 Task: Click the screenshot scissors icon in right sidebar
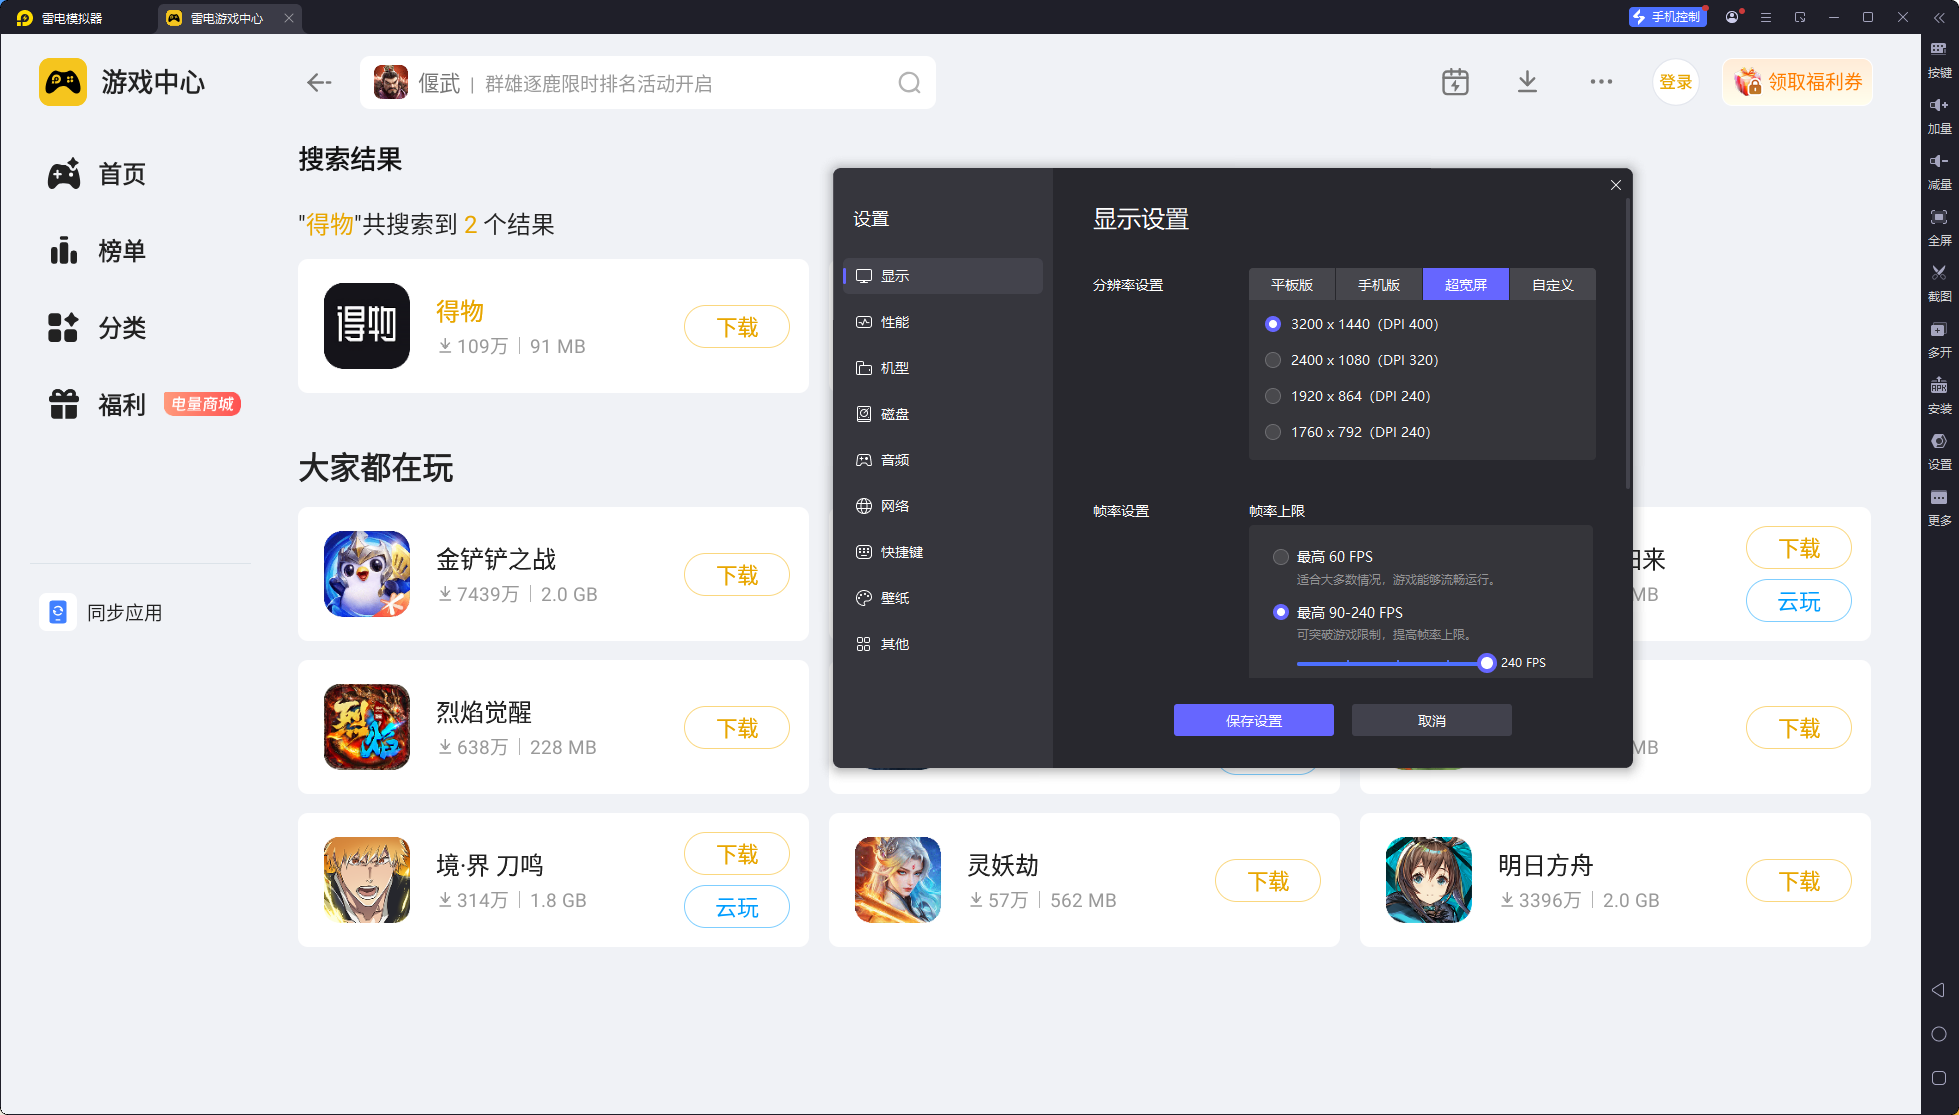[1938, 273]
